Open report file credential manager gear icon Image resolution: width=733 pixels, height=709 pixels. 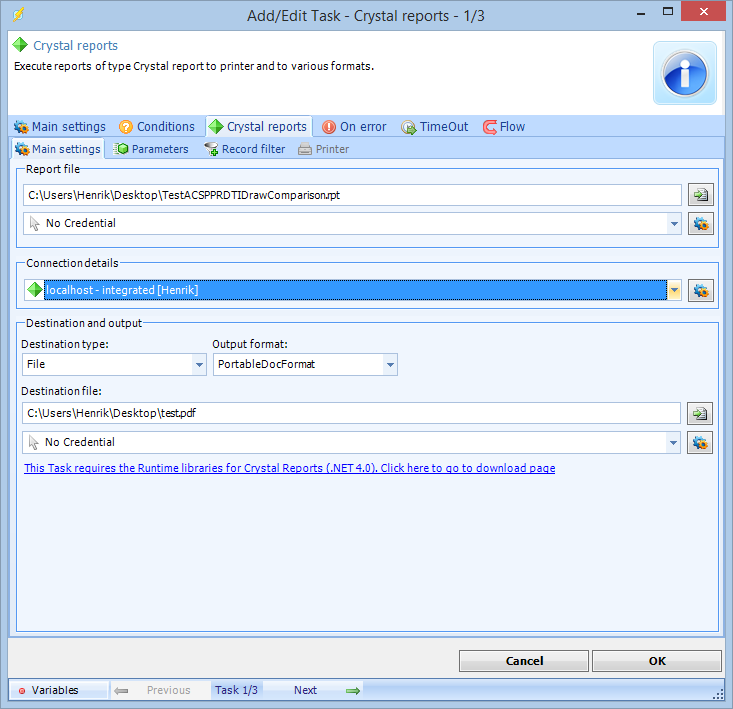[x=700, y=224]
